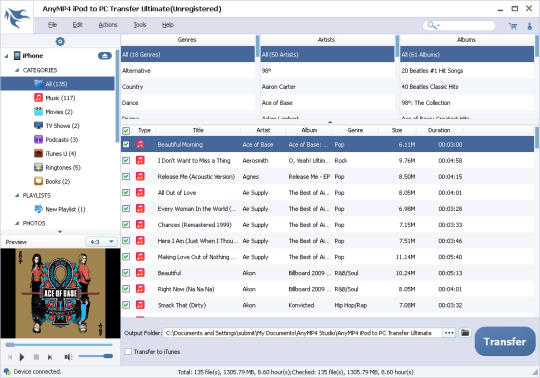540x378 pixels.
Task: Select the iTunes U category icon
Action: [x=38, y=154]
